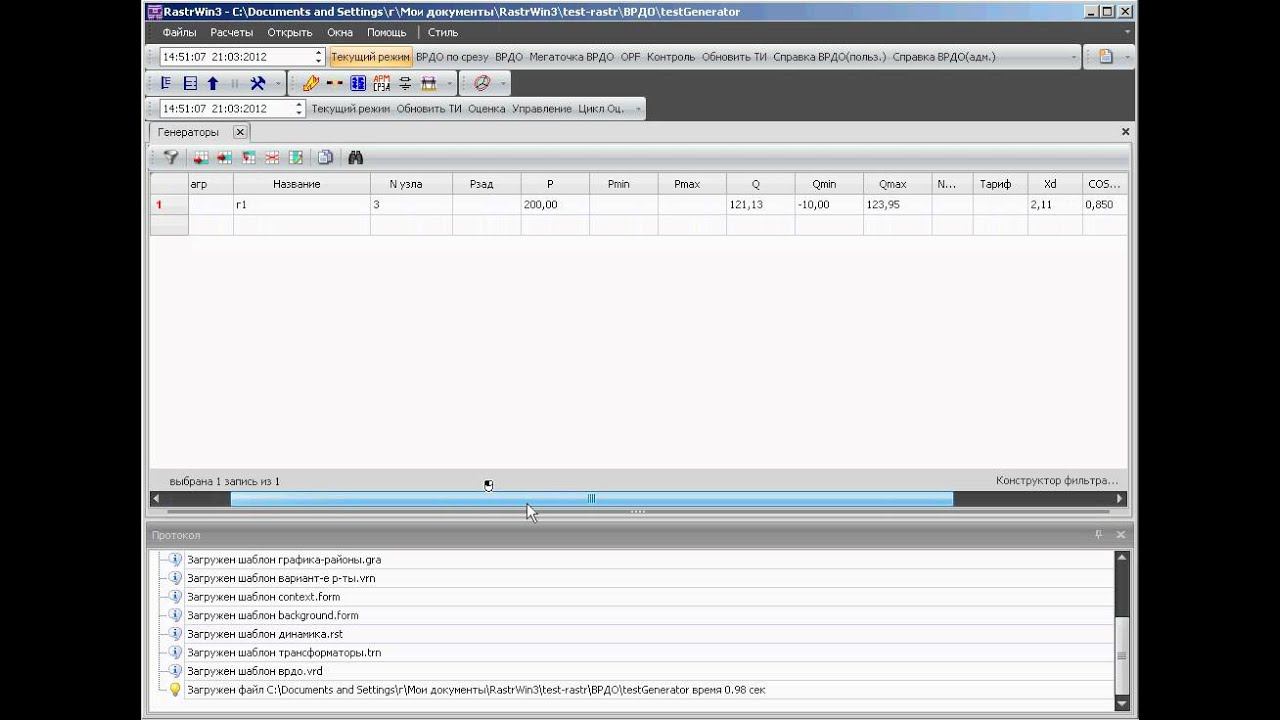Expand dropdown arrow next to tools icon
The height and width of the screenshot is (720, 1280).
[277, 84]
